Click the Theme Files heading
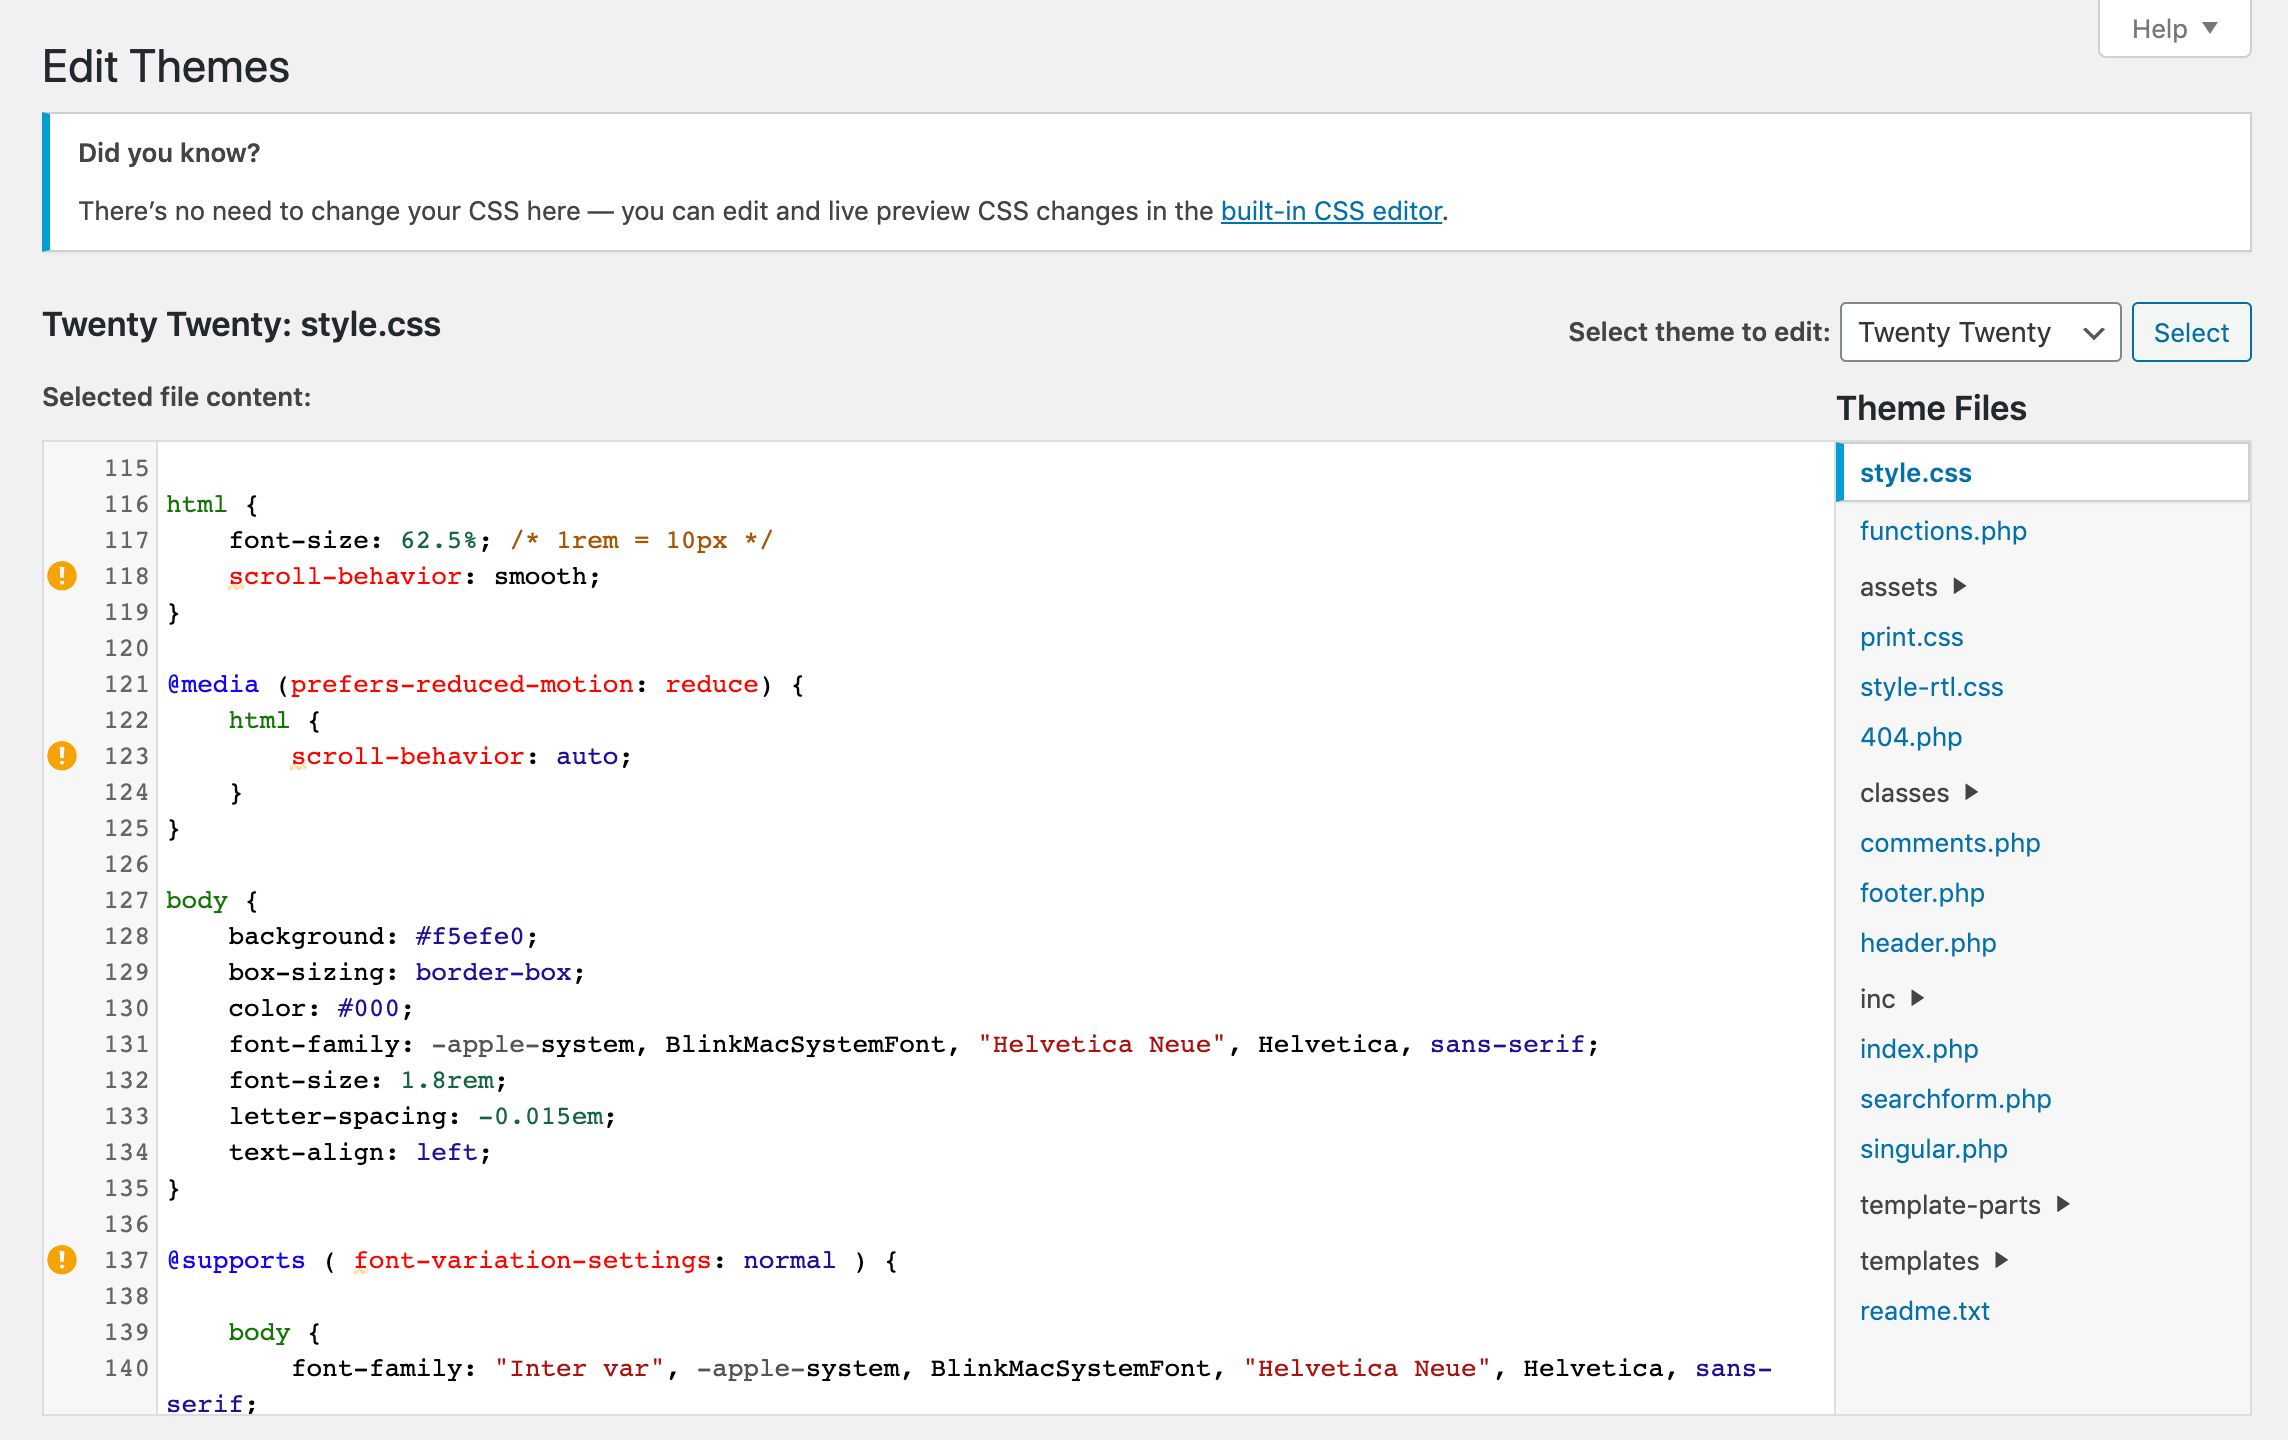This screenshot has width=2288, height=1440. point(1931,408)
